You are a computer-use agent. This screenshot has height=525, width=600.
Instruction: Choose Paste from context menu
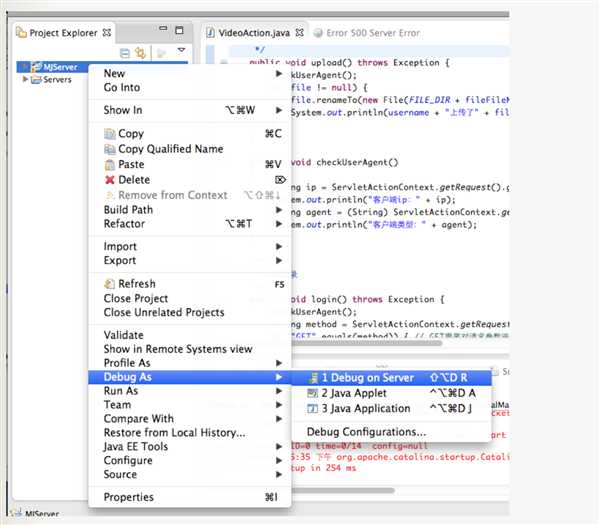click(189, 164)
